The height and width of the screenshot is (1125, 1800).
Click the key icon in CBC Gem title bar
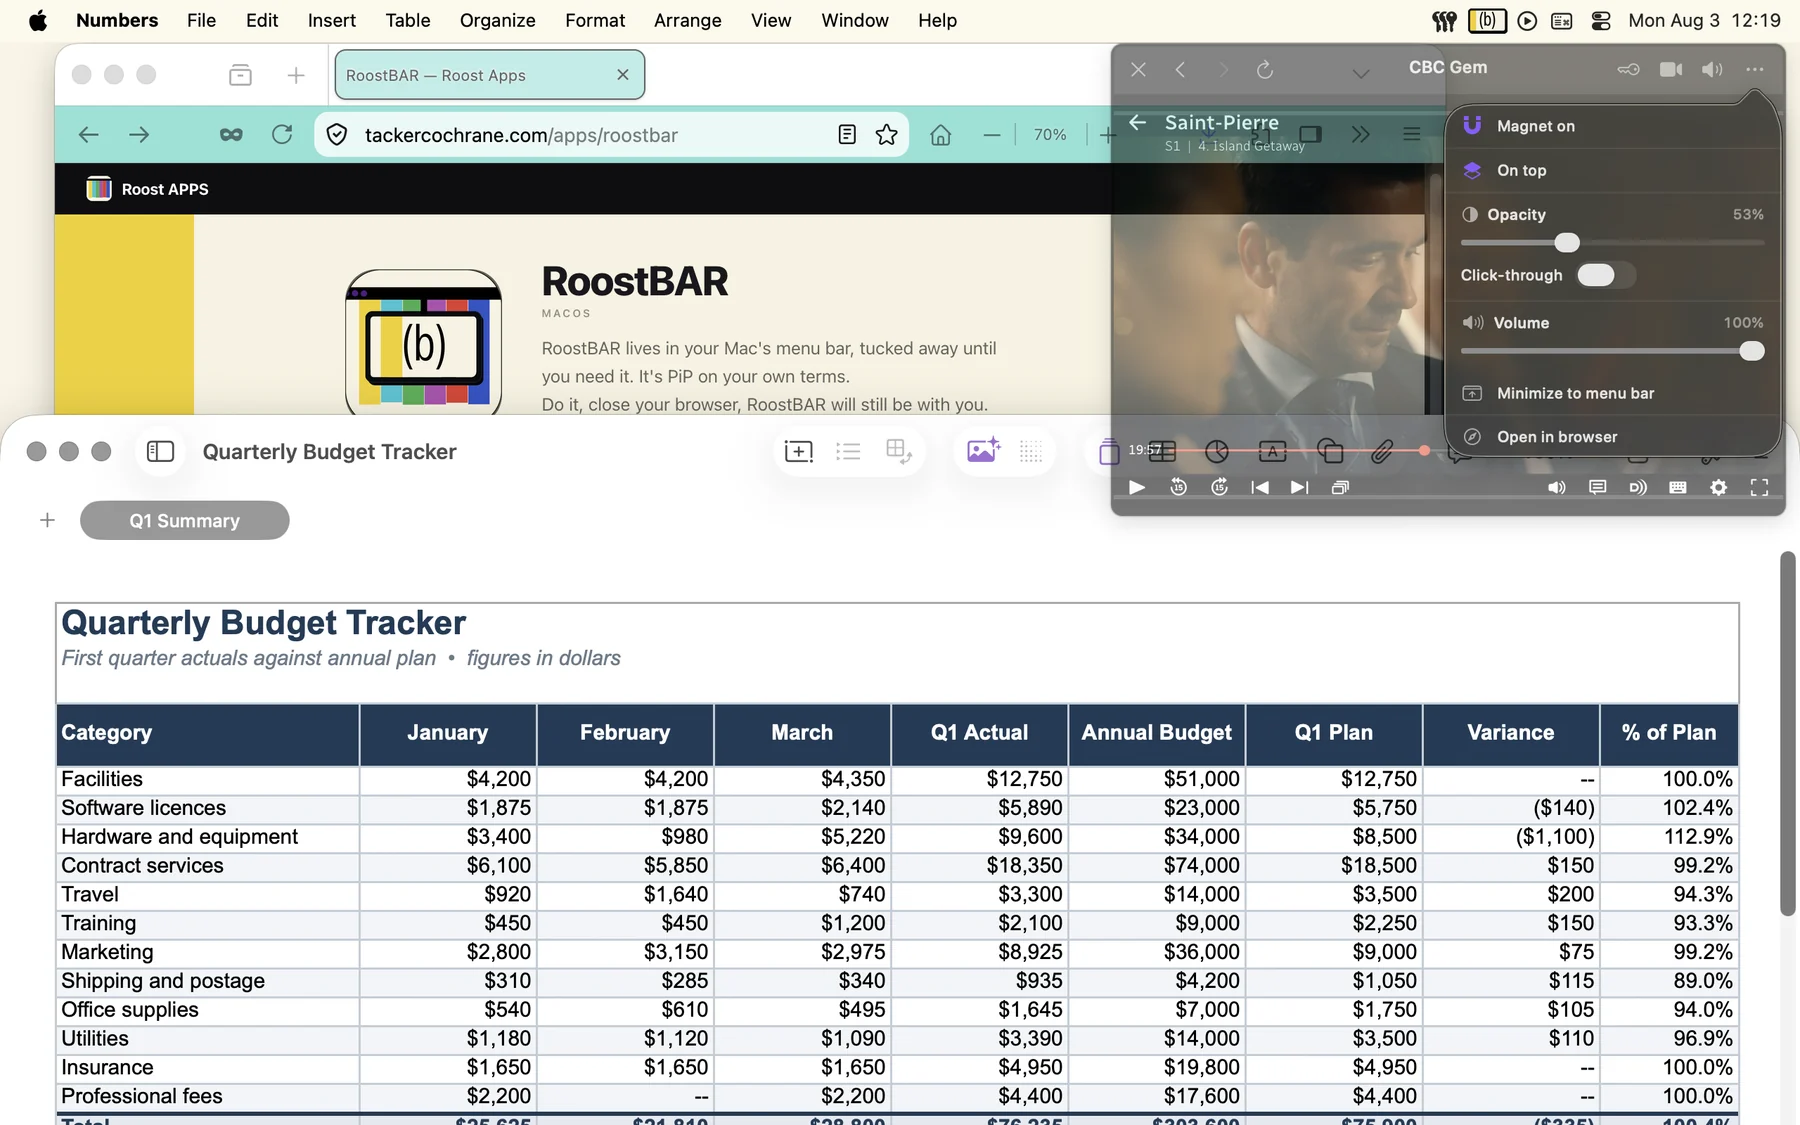point(1628,69)
